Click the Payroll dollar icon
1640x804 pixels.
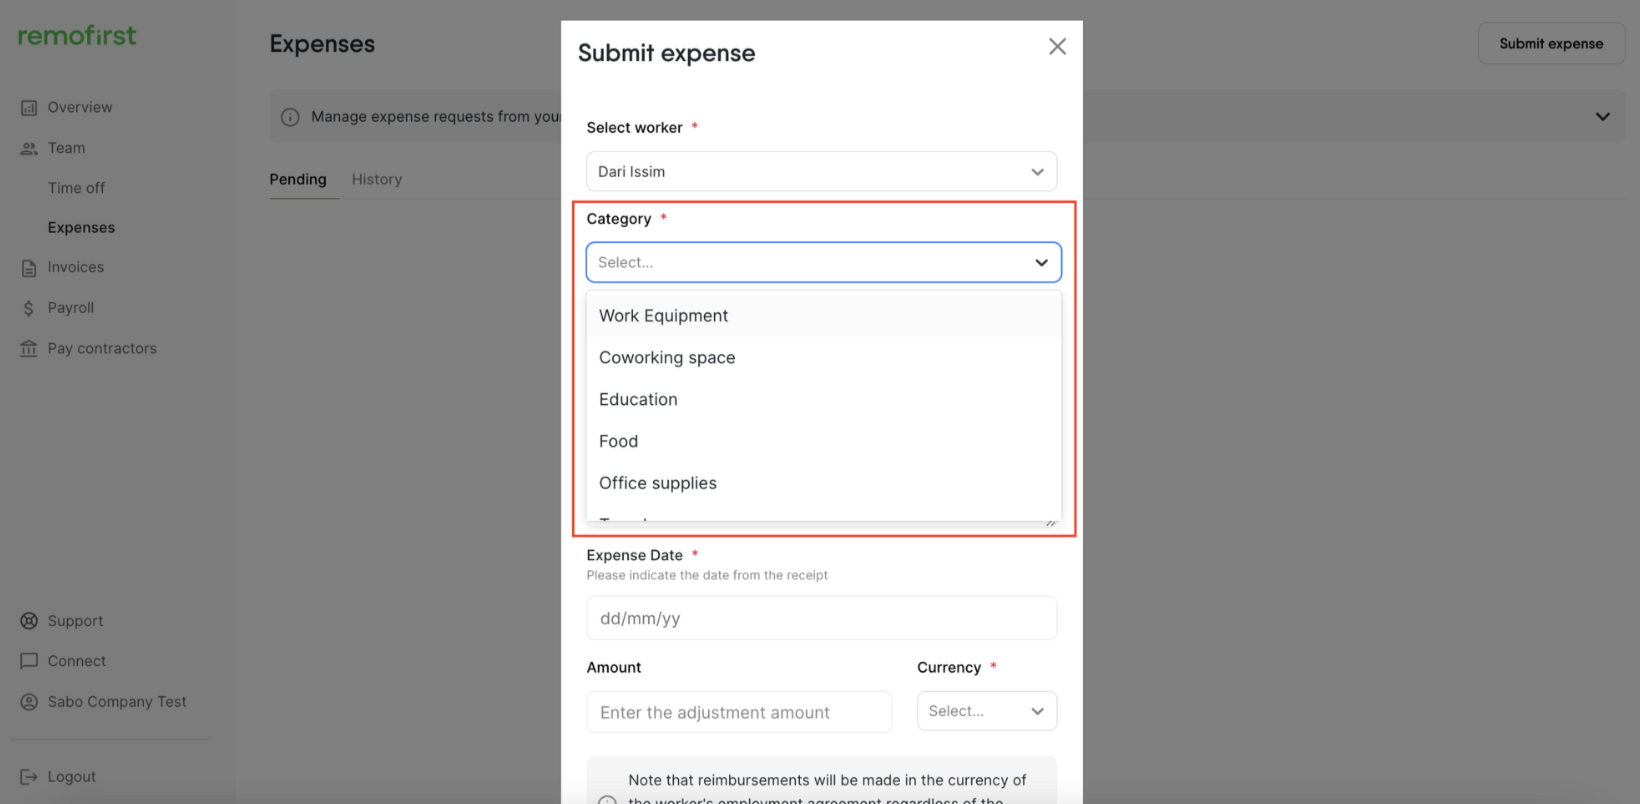29,309
